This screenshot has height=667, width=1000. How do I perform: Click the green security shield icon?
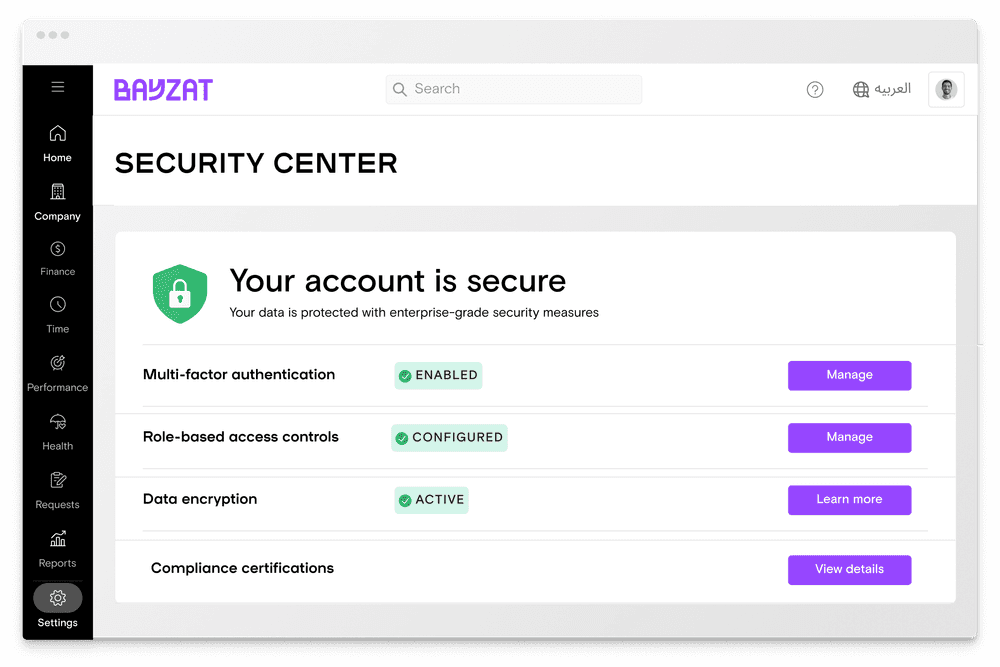tap(180, 294)
